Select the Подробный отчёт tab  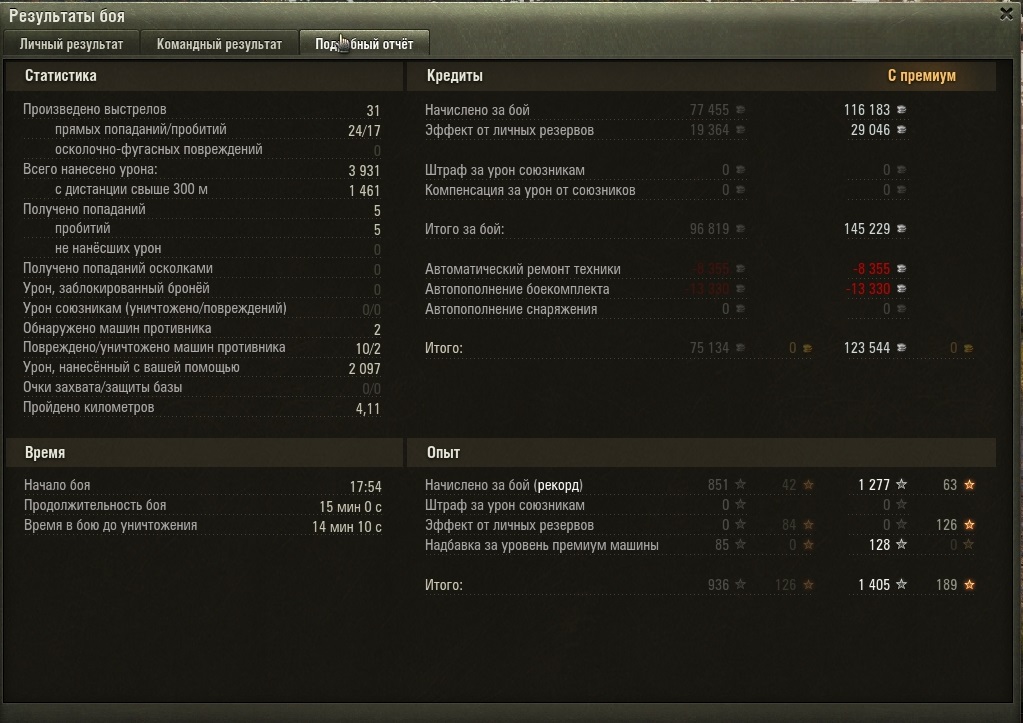pos(364,44)
